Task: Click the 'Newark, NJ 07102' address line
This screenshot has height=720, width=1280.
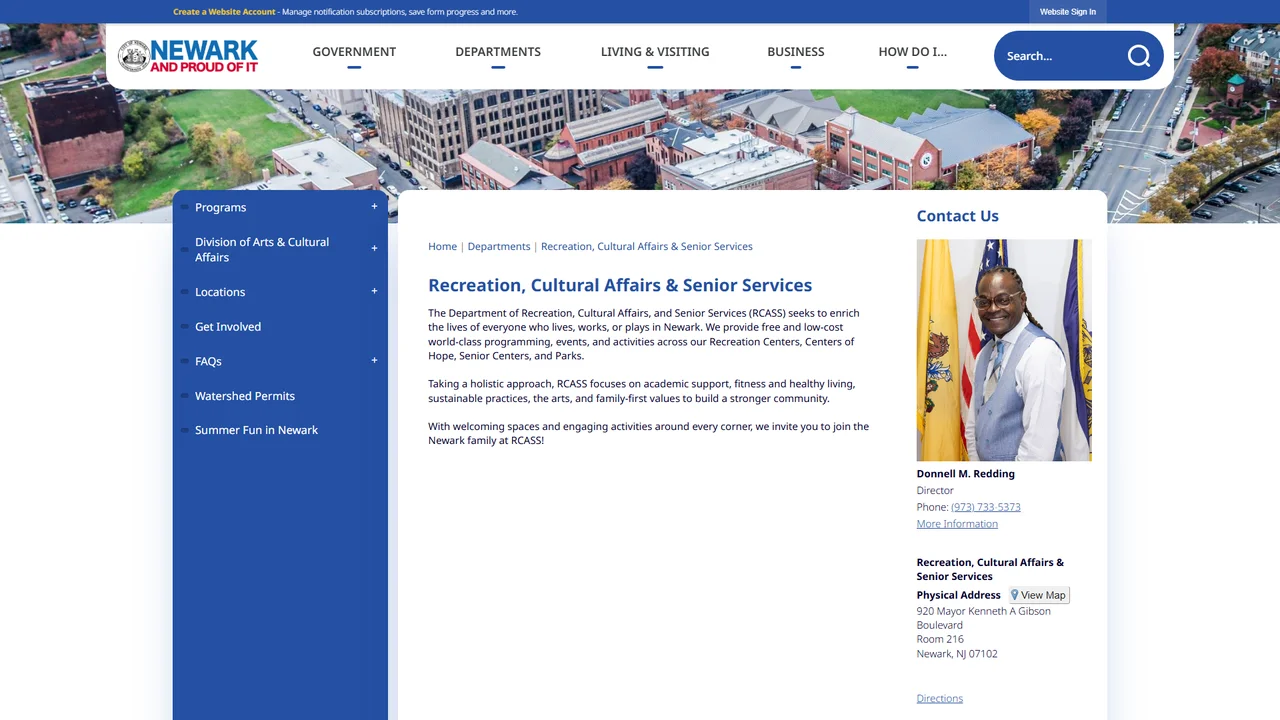Action: click(x=957, y=654)
